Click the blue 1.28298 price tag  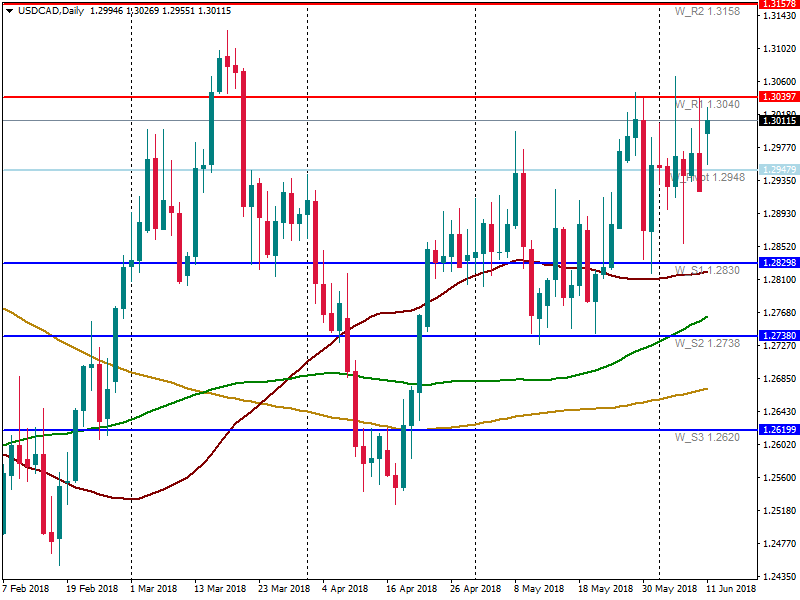point(778,263)
